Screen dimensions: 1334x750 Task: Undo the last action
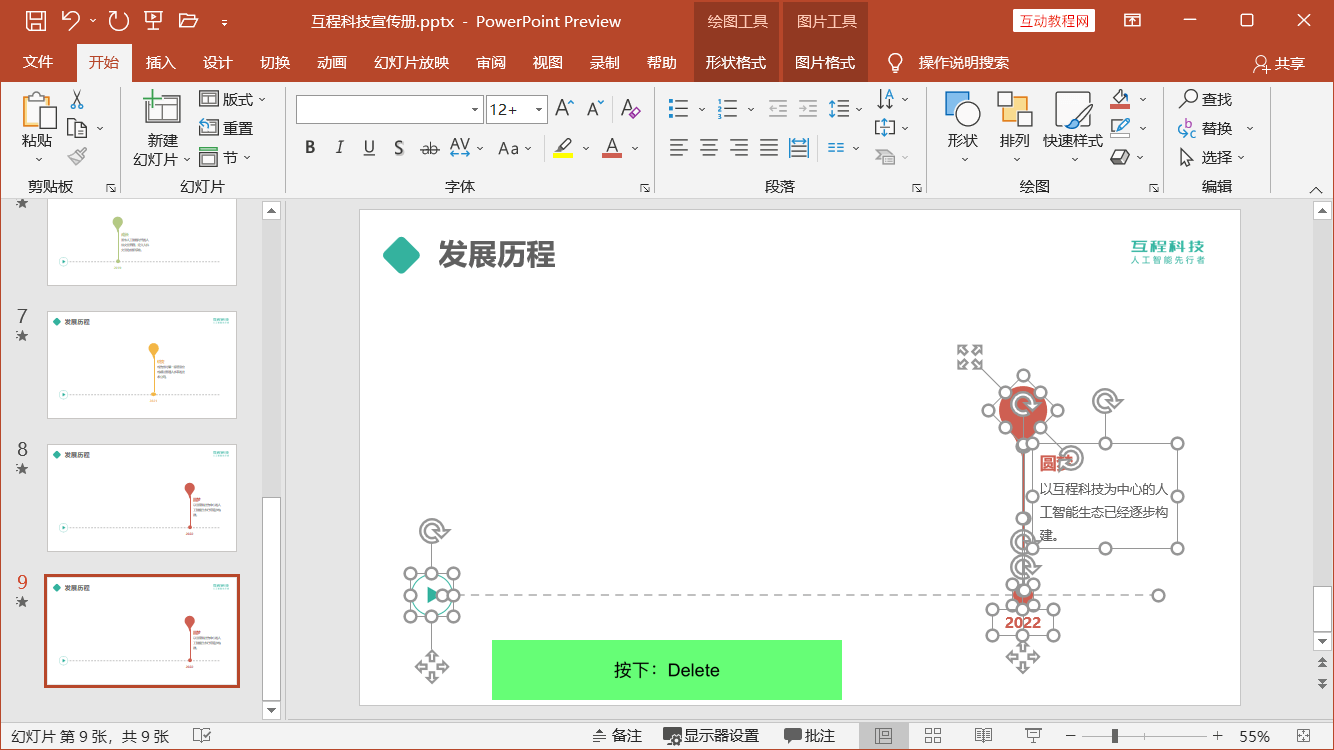point(70,21)
